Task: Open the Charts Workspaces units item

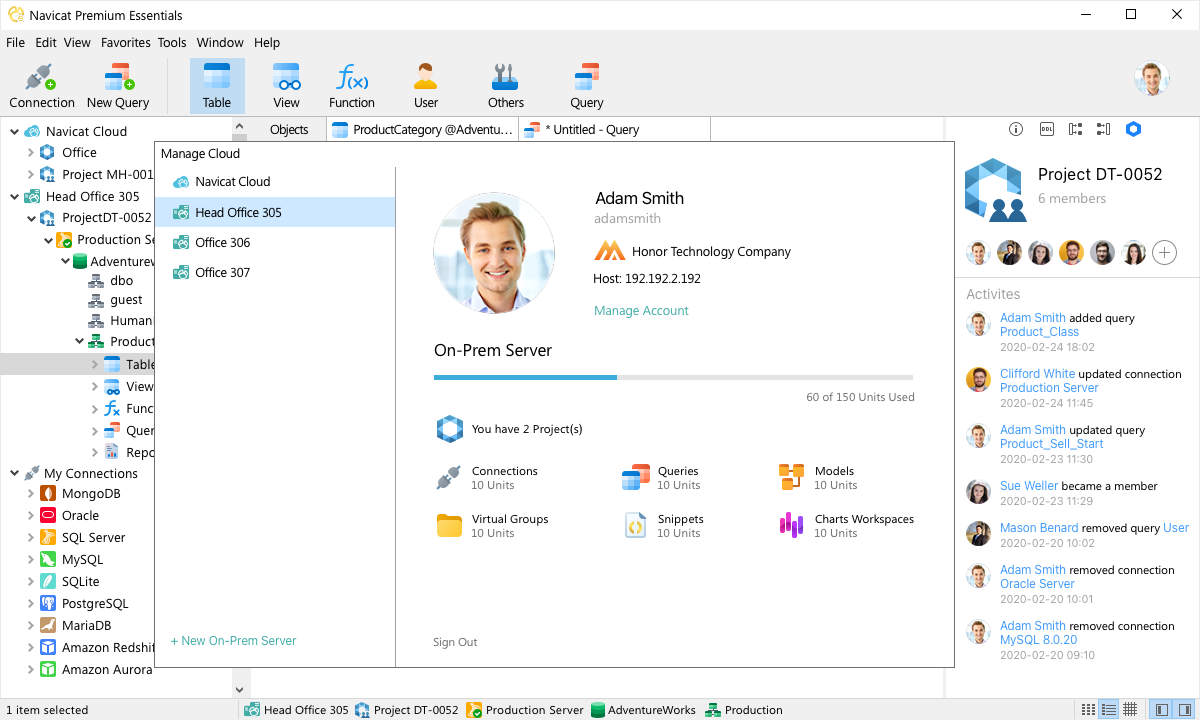Action: pos(846,526)
